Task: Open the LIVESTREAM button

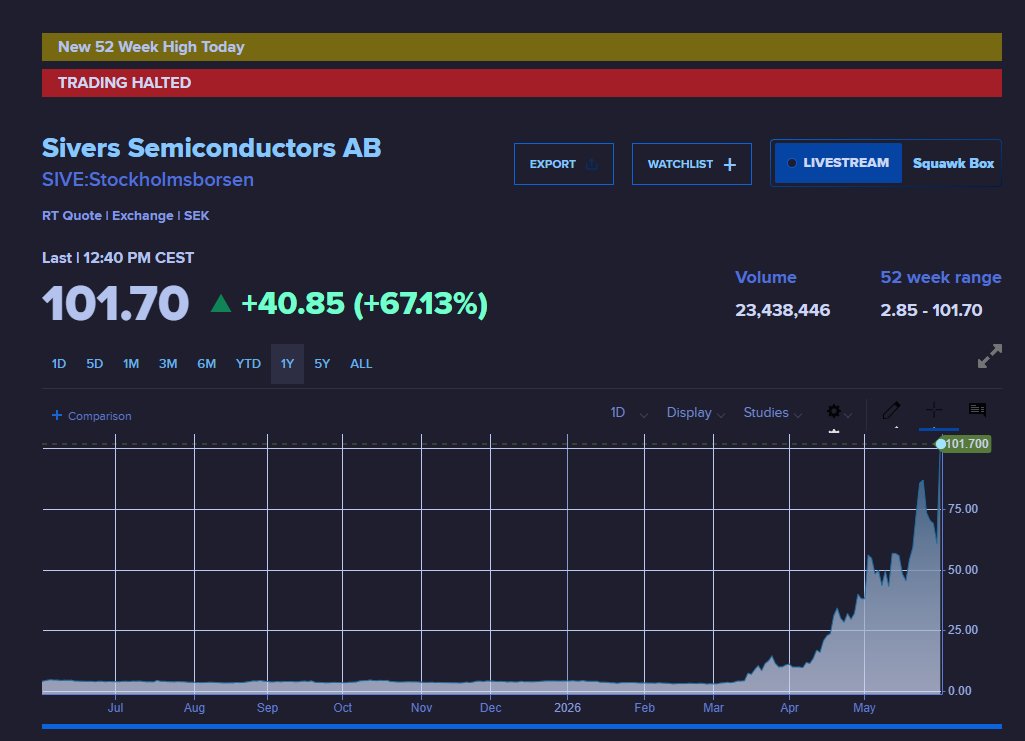Action: (838, 163)
